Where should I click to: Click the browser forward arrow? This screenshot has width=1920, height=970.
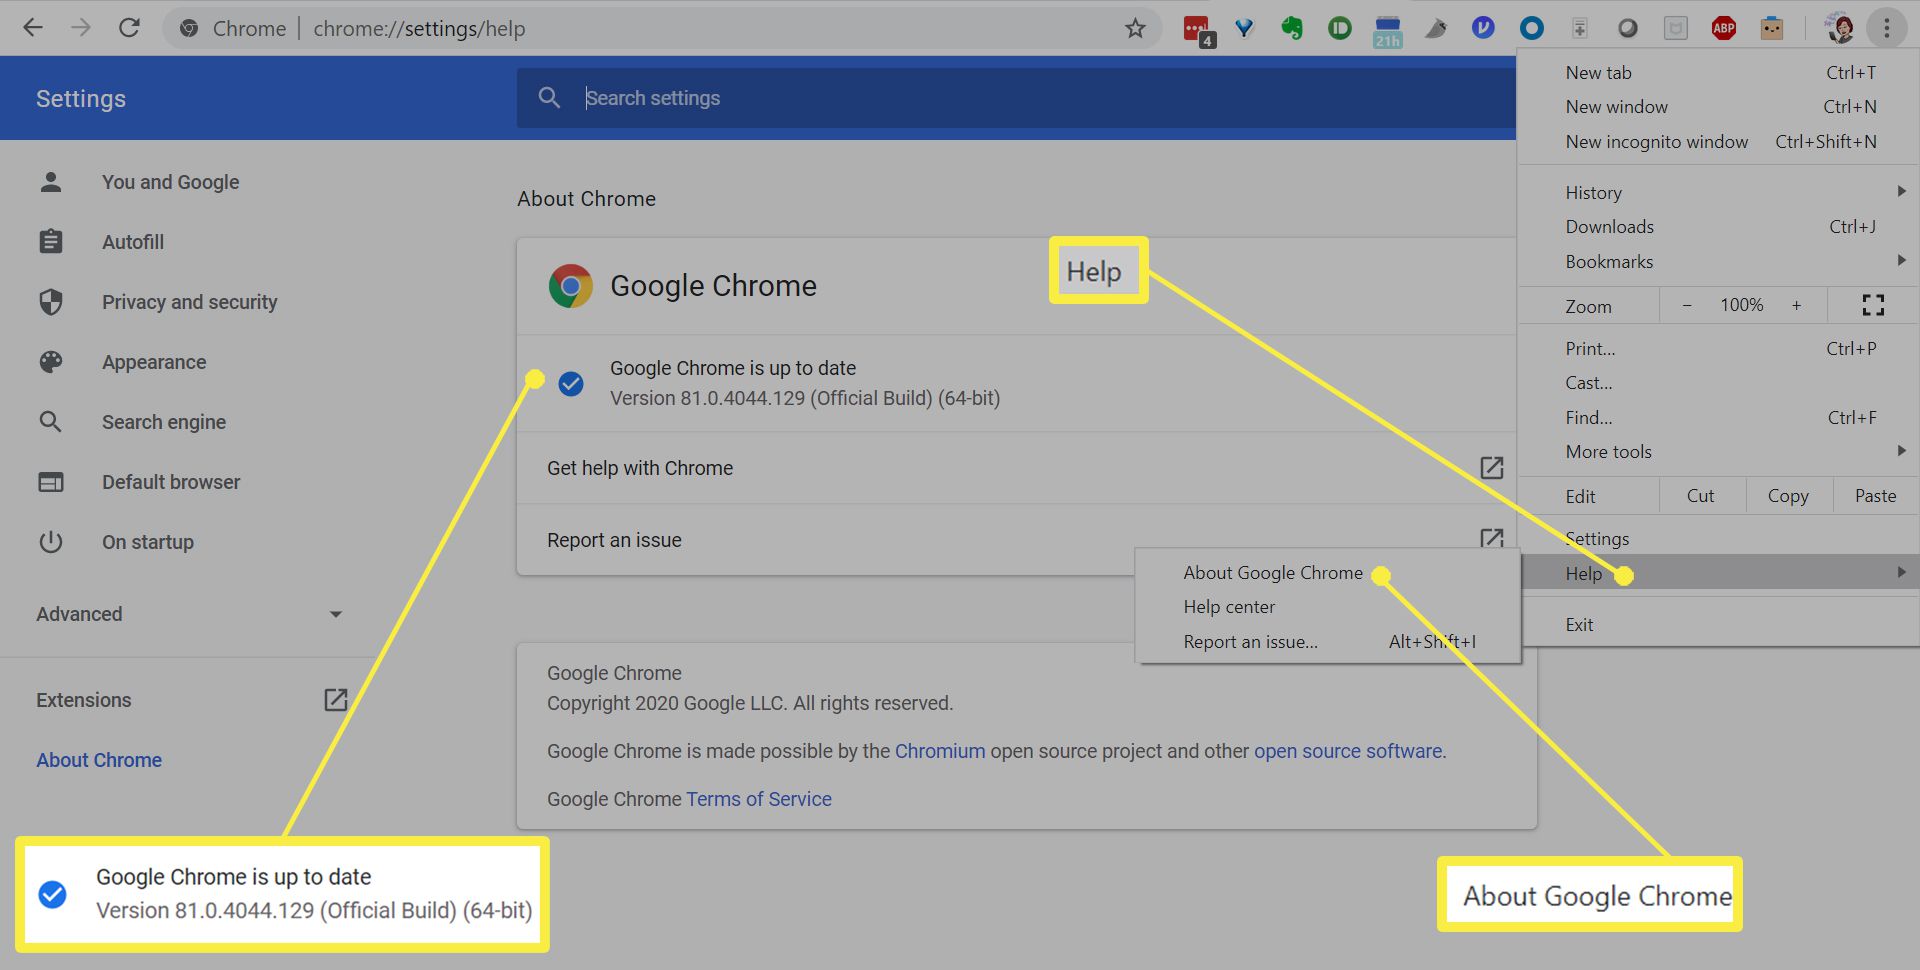click(x=81, y=28)
